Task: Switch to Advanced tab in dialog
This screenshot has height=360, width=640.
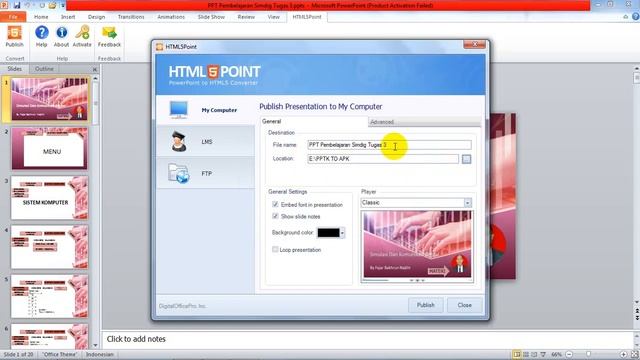Action: pos(424,122)
